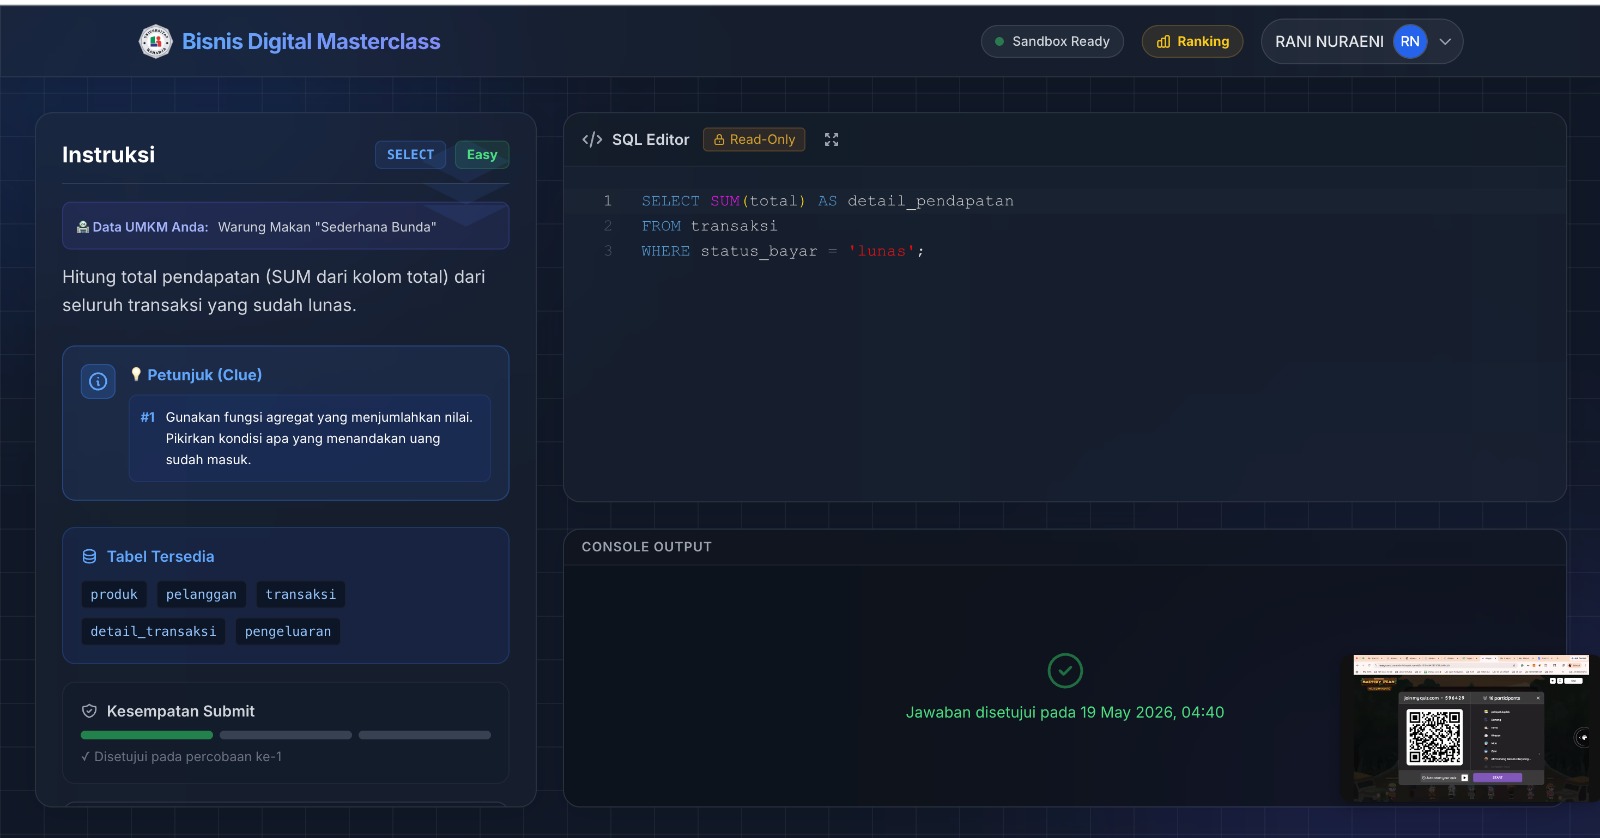Click the shield icon beside Kesempatan Submit

coord(89,711)
